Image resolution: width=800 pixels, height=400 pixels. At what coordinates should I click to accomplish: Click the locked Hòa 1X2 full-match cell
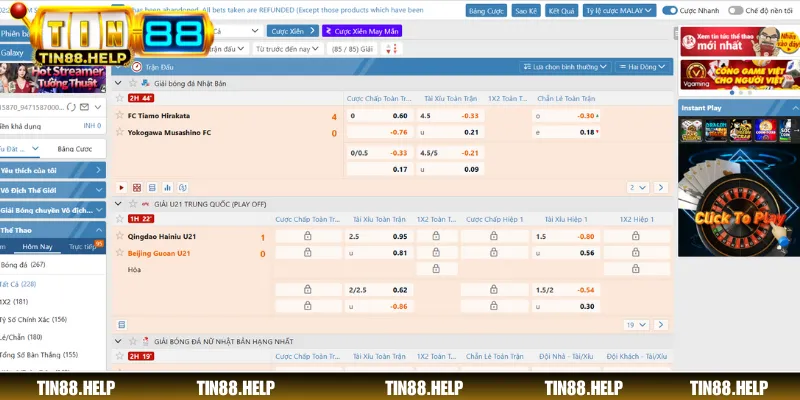tap(436, 268)
